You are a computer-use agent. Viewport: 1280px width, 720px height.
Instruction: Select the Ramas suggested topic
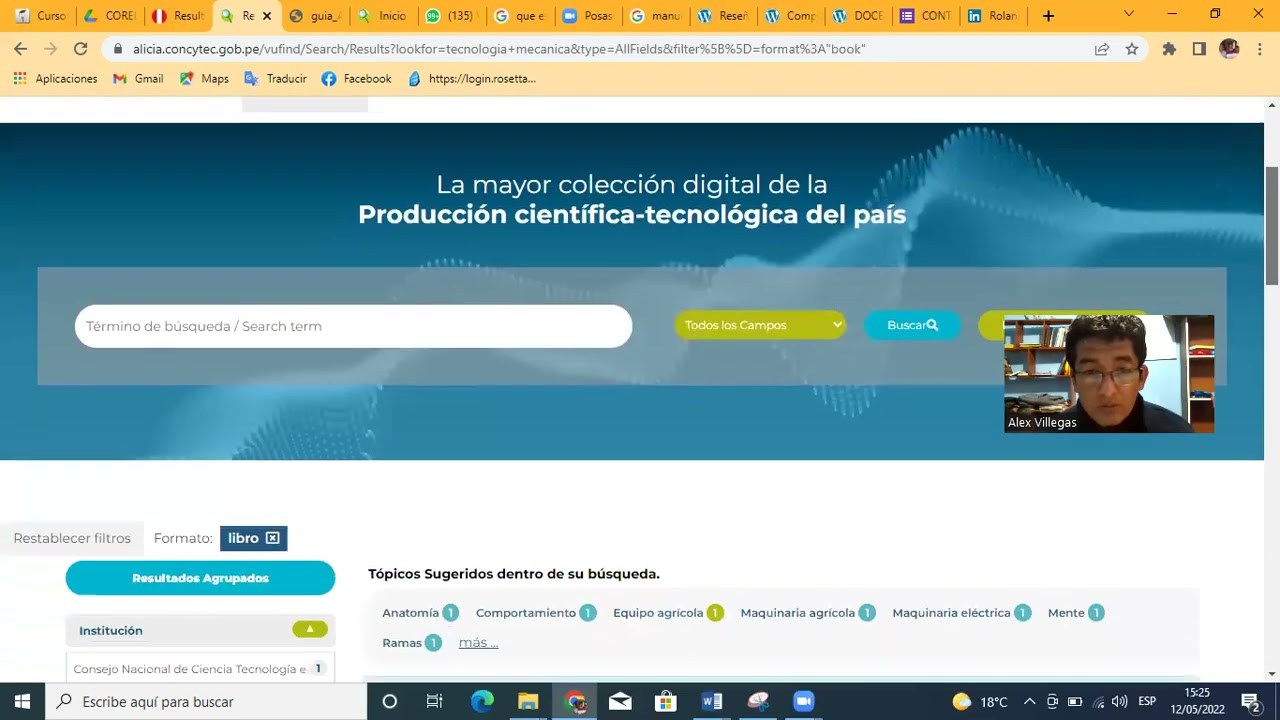pos(412,643)
